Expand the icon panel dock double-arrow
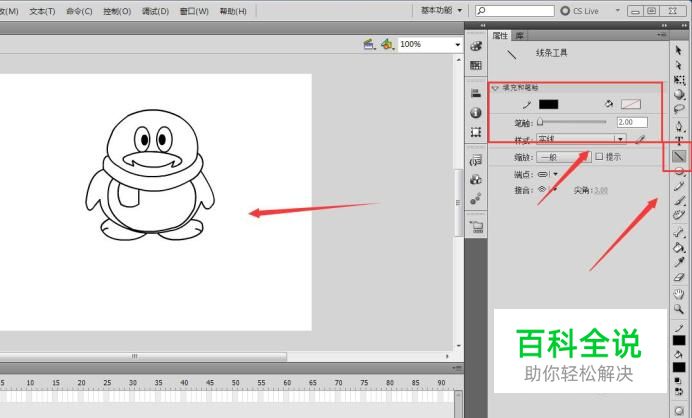This screenshot has width=692, height=418. (x=483, y=26)
